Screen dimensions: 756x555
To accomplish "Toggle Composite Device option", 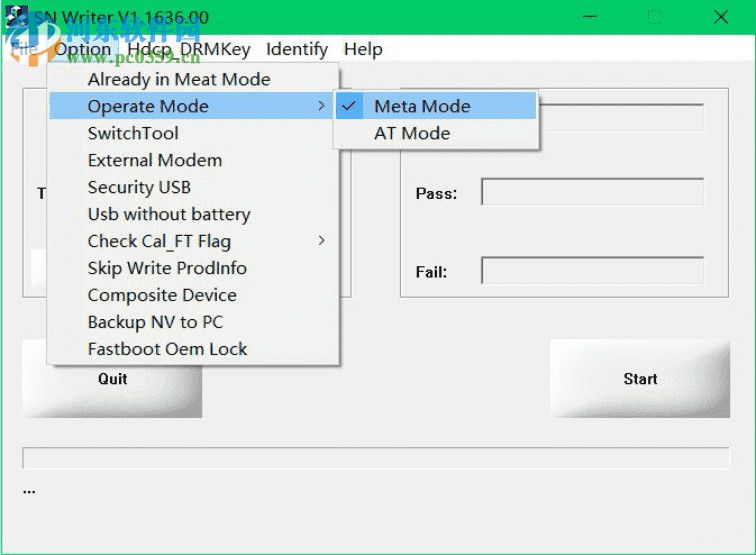I will (x=192, y=295).
